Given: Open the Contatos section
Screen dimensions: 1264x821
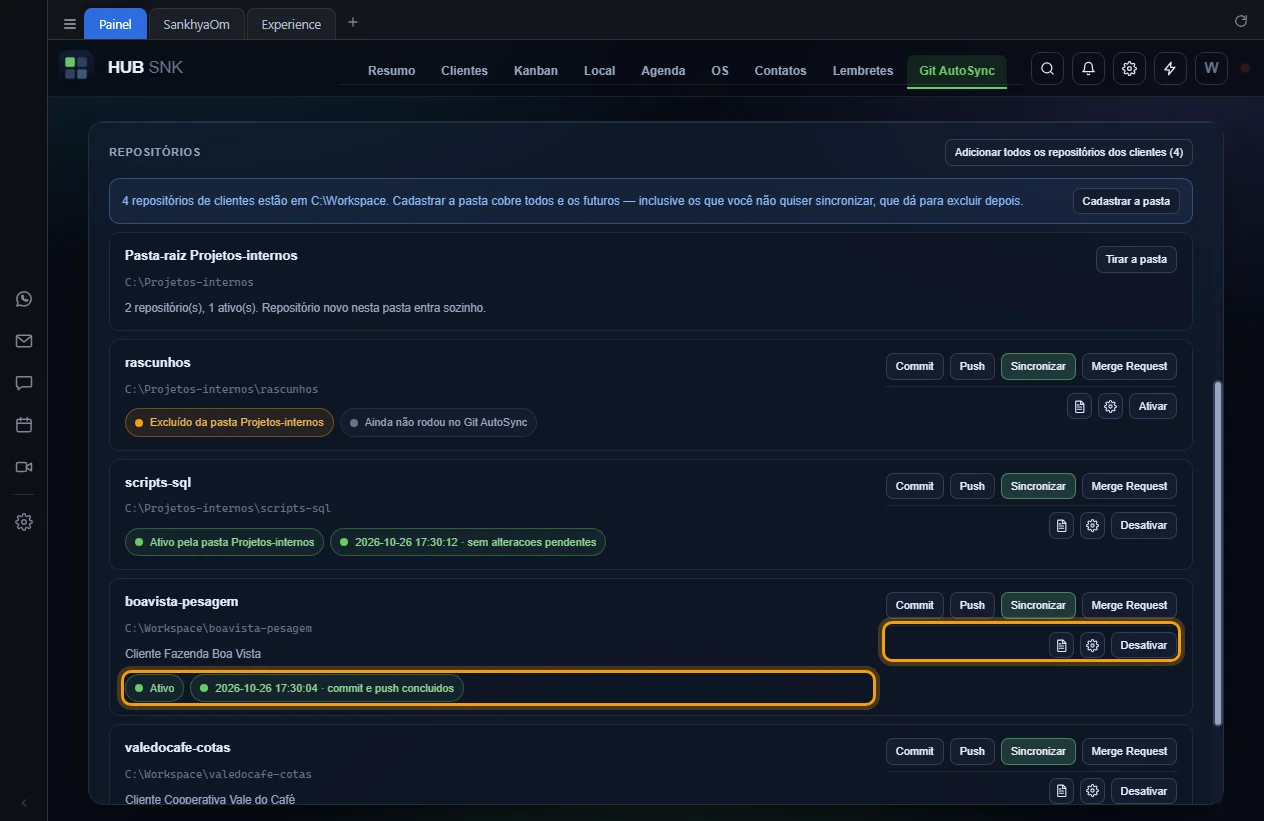Looking at the screenshot, I should point(780,70).
